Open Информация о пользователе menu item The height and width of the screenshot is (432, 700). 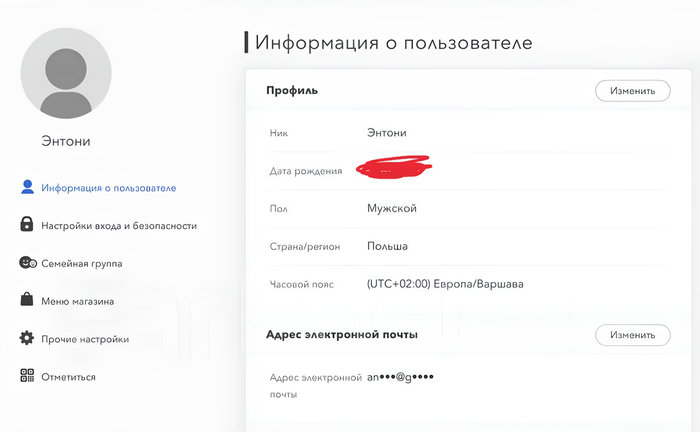point(109,187)
